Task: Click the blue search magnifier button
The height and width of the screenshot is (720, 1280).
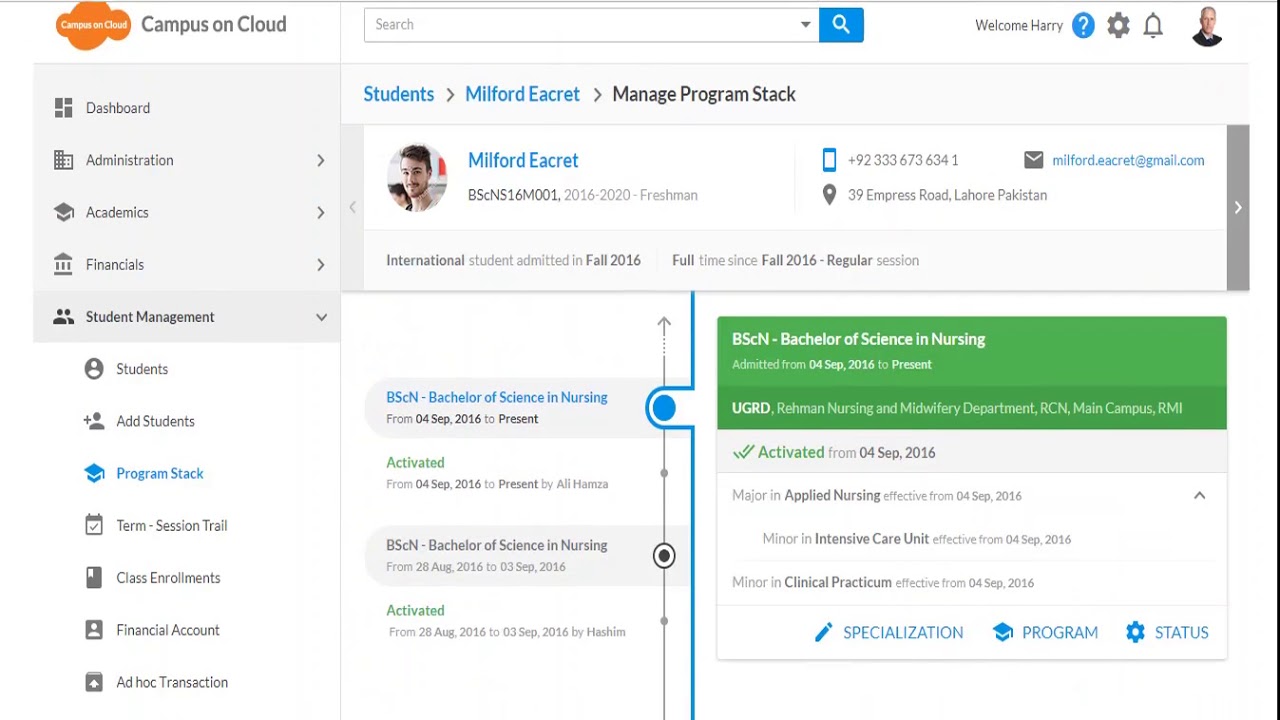Action: click(x=841, y=25)
